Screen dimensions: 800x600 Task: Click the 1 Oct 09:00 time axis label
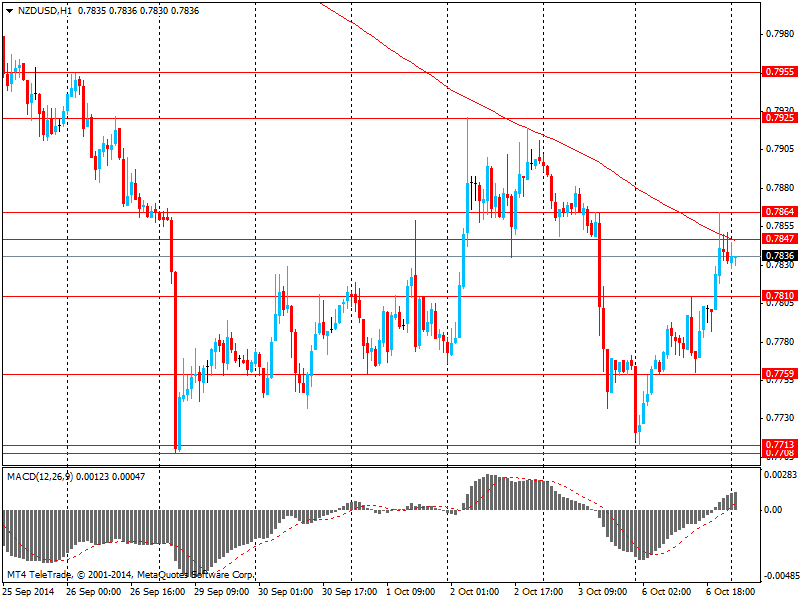(x=411, y=592)
